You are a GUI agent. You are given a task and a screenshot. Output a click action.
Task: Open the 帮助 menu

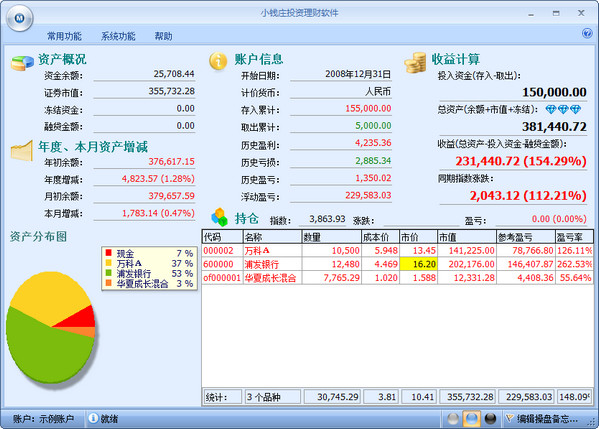point(163,36)
